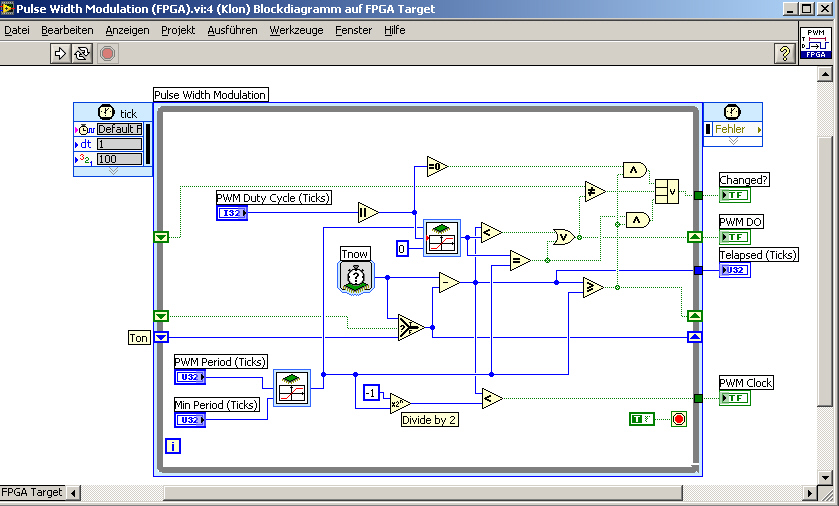839x506 pixels.
Task: Click the vertical scrollbar up arrow
Action: click(825, 74)
